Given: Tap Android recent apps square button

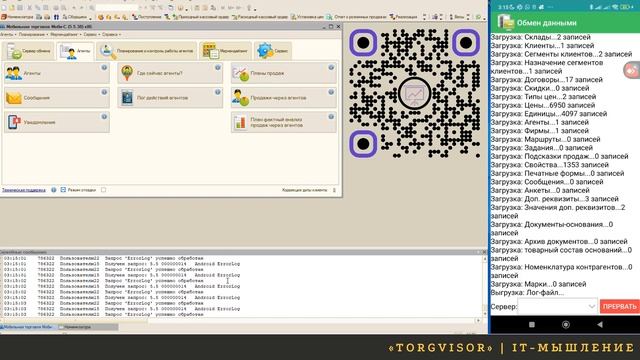Looking at the screenshot, I should [x=531, y=324].
